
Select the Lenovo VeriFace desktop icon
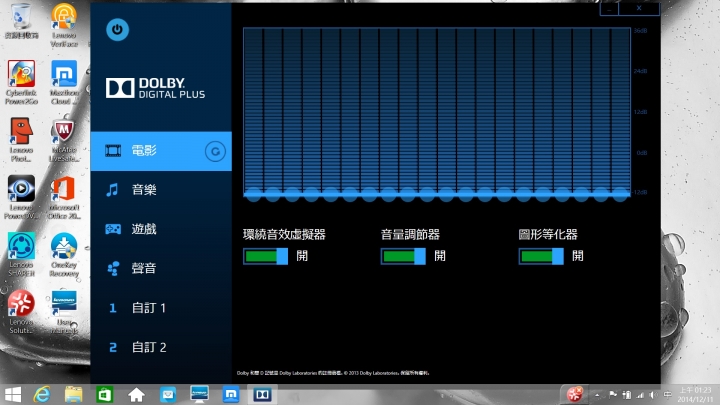pos(64,25)
